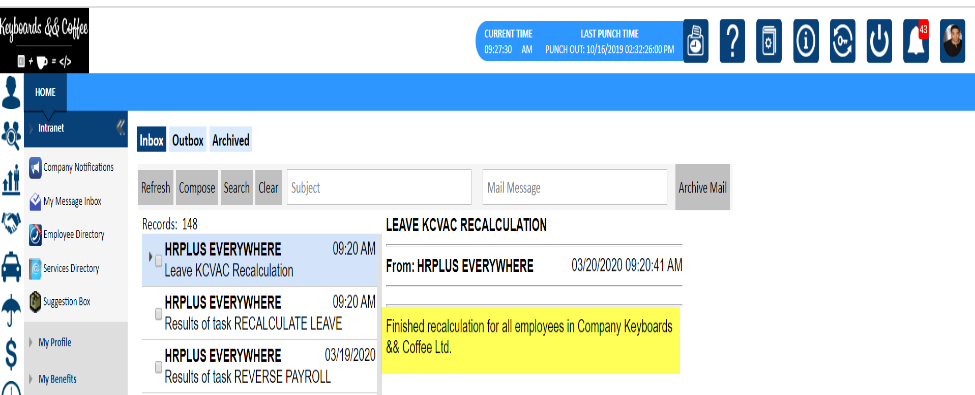The image size is (975, 395).
Task: Click the My Message Inbox envelope icon
Action: (35, 202)
